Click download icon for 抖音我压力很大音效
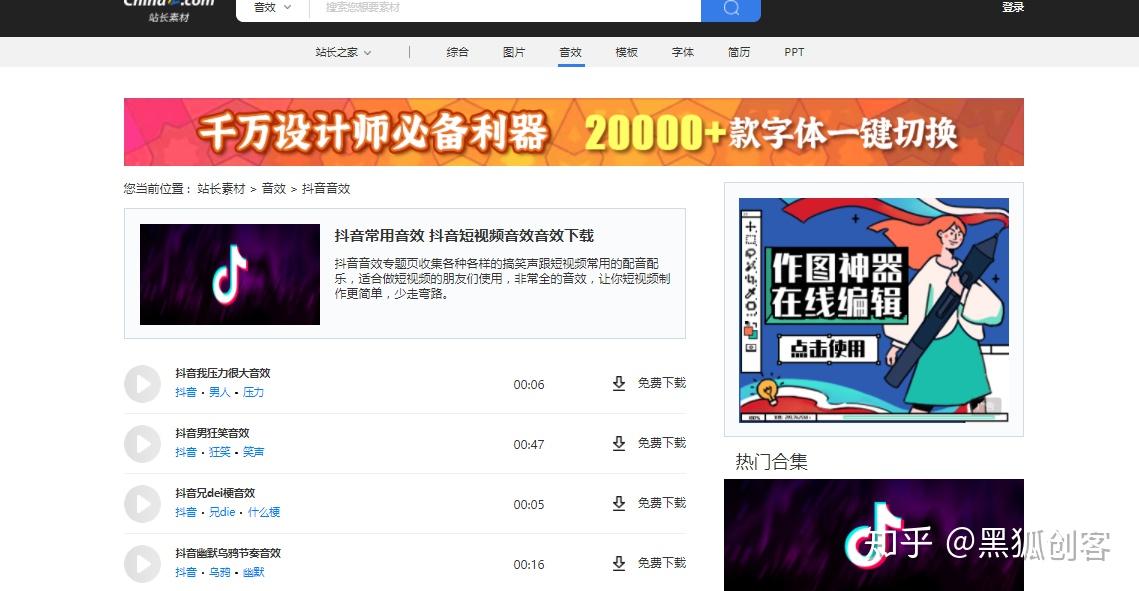This screenshot has width=1139, height=591. 619,383
